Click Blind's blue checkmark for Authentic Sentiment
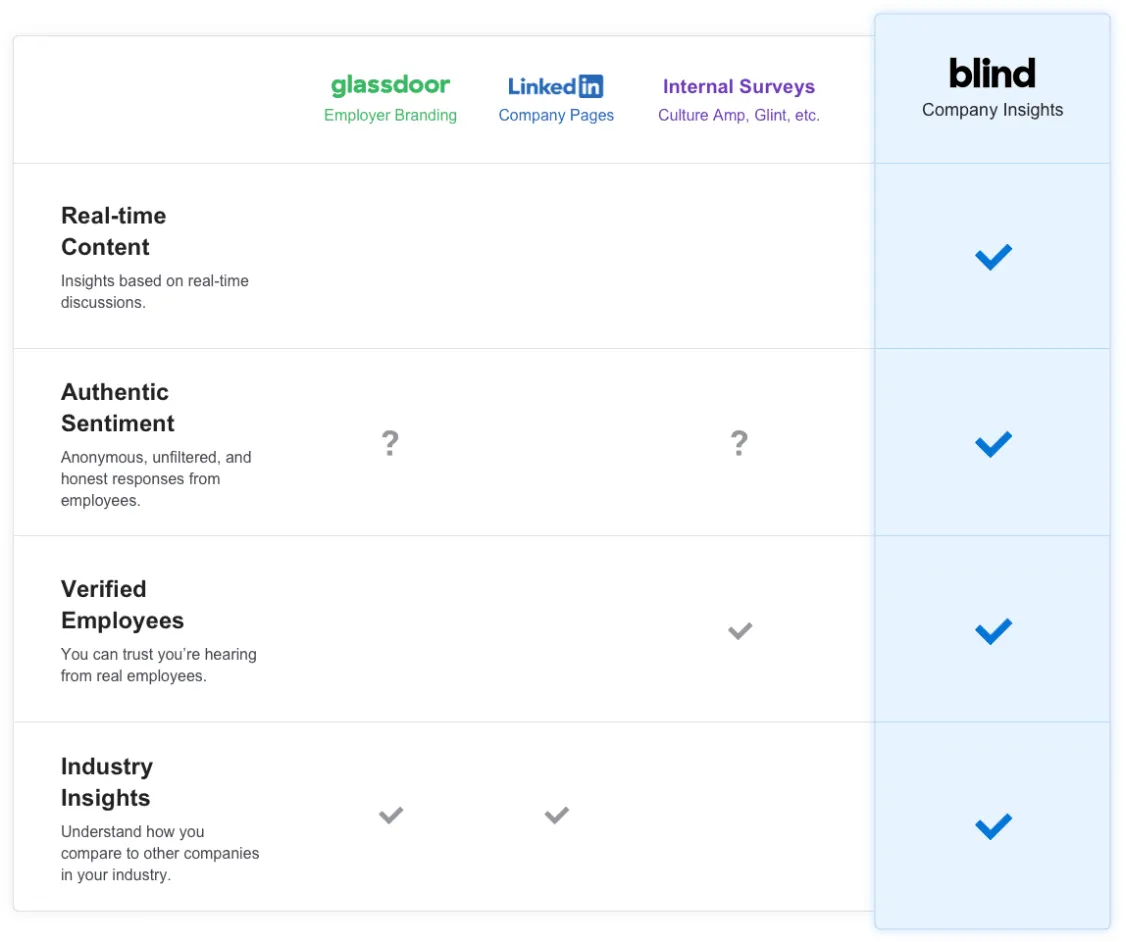The width and height of the screenshot is (1126, 942). coord(993,444)
